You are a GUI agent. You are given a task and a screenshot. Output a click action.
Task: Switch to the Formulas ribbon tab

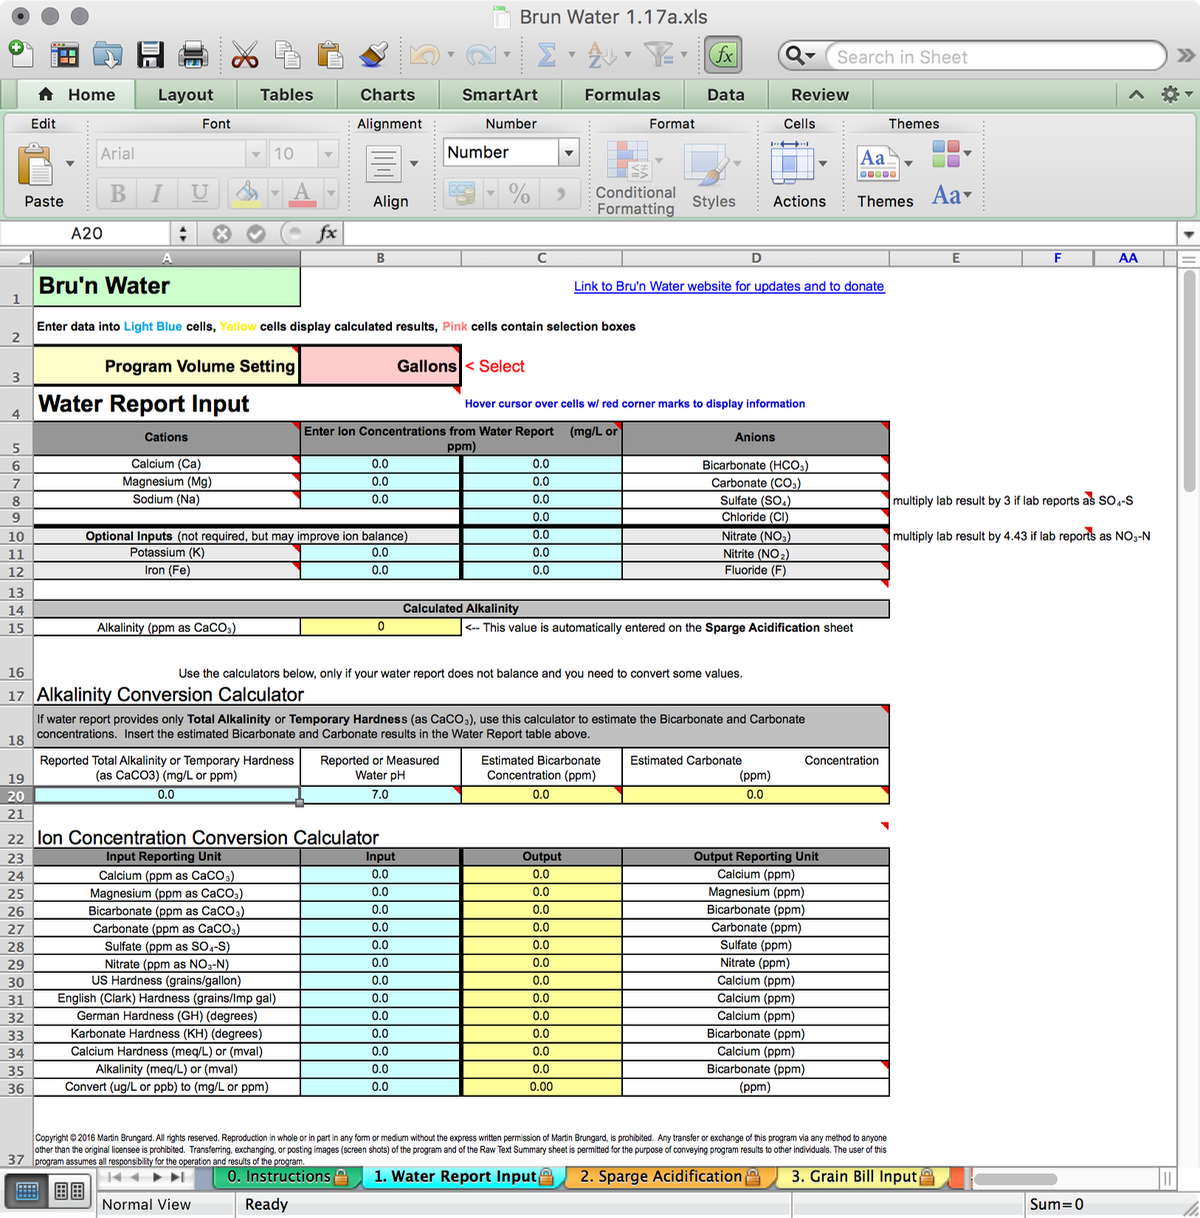point(623,94)
